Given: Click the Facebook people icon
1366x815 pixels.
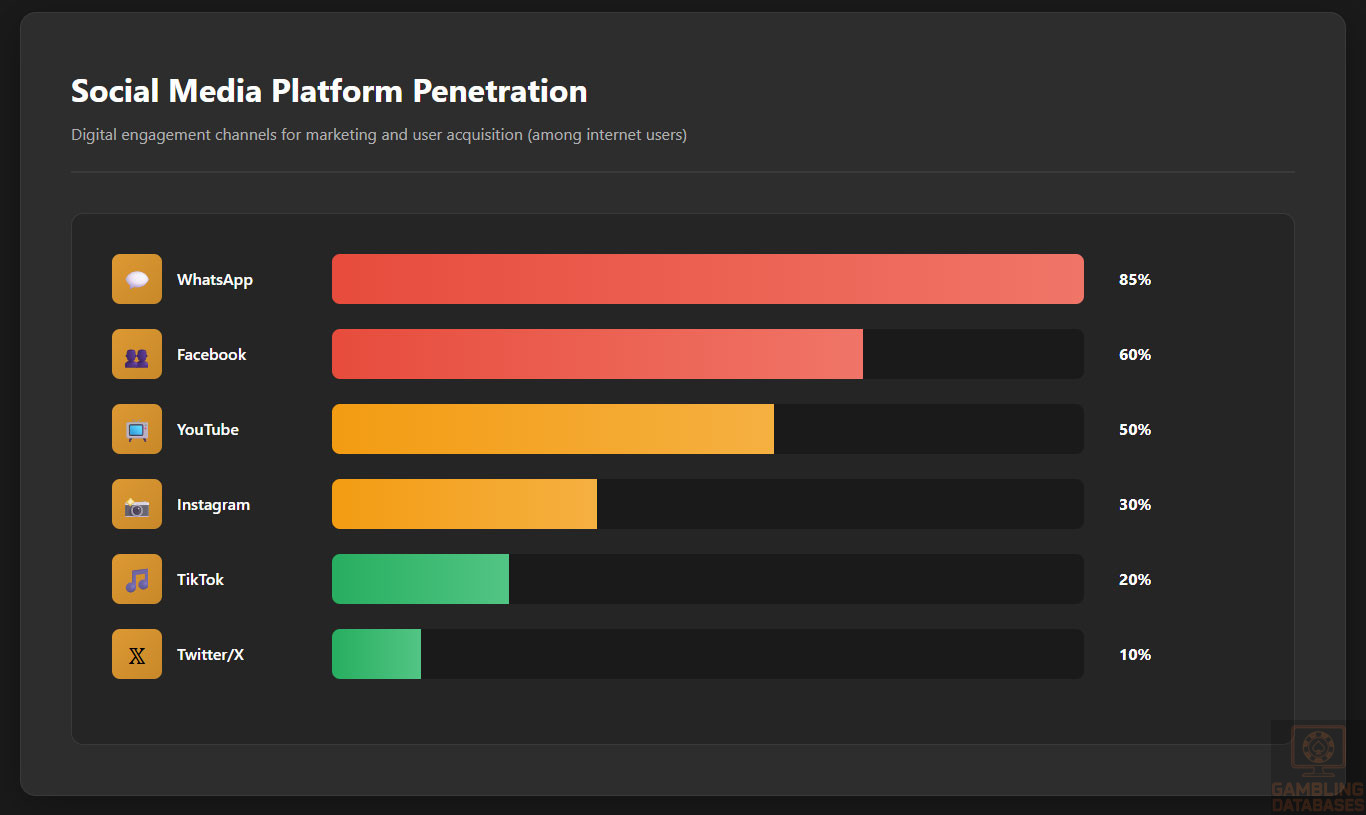Looking at the screenshot, I should [137, 354].
